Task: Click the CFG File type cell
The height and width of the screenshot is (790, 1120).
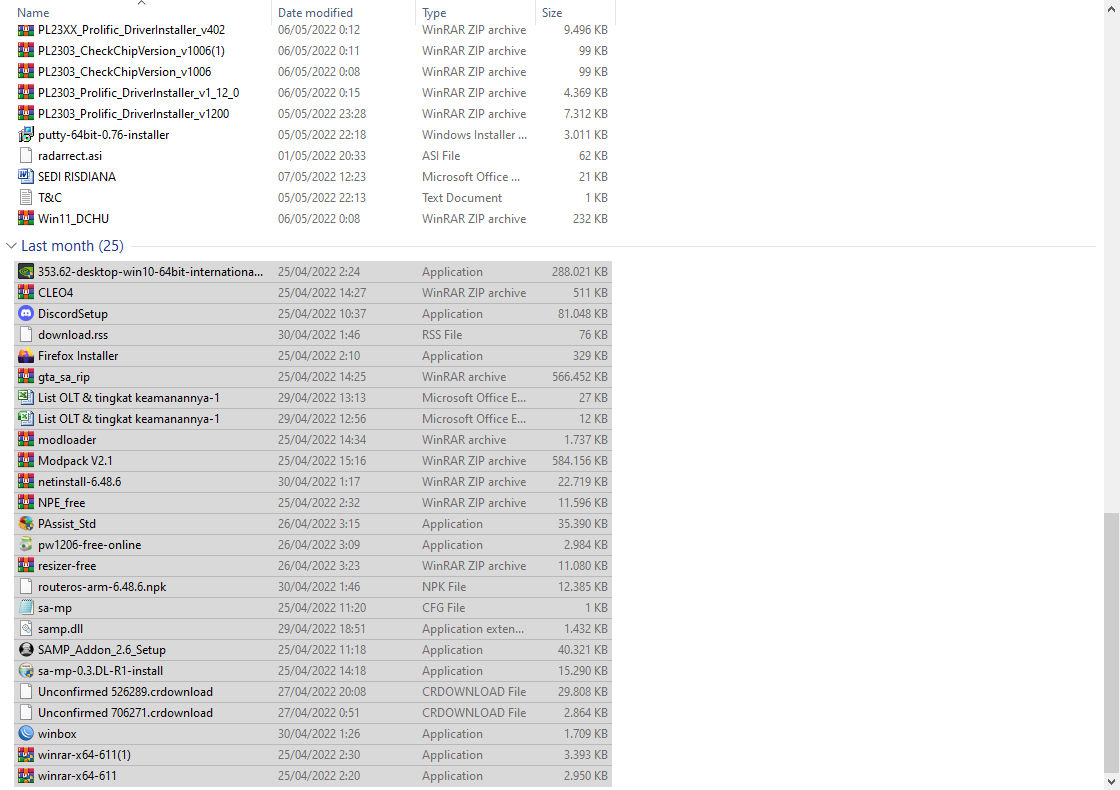Action: [x=443, y=608]
